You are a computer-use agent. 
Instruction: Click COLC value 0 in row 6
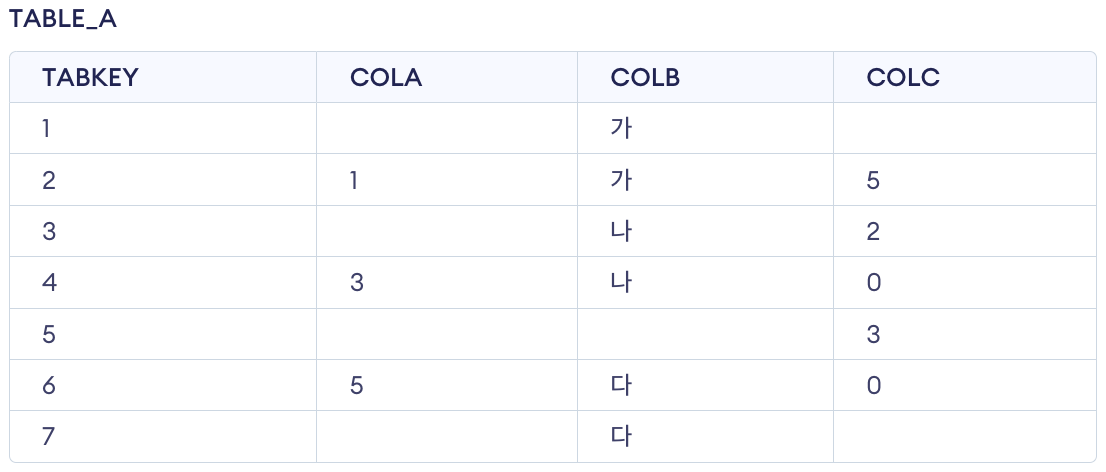[x=874, y=386]
